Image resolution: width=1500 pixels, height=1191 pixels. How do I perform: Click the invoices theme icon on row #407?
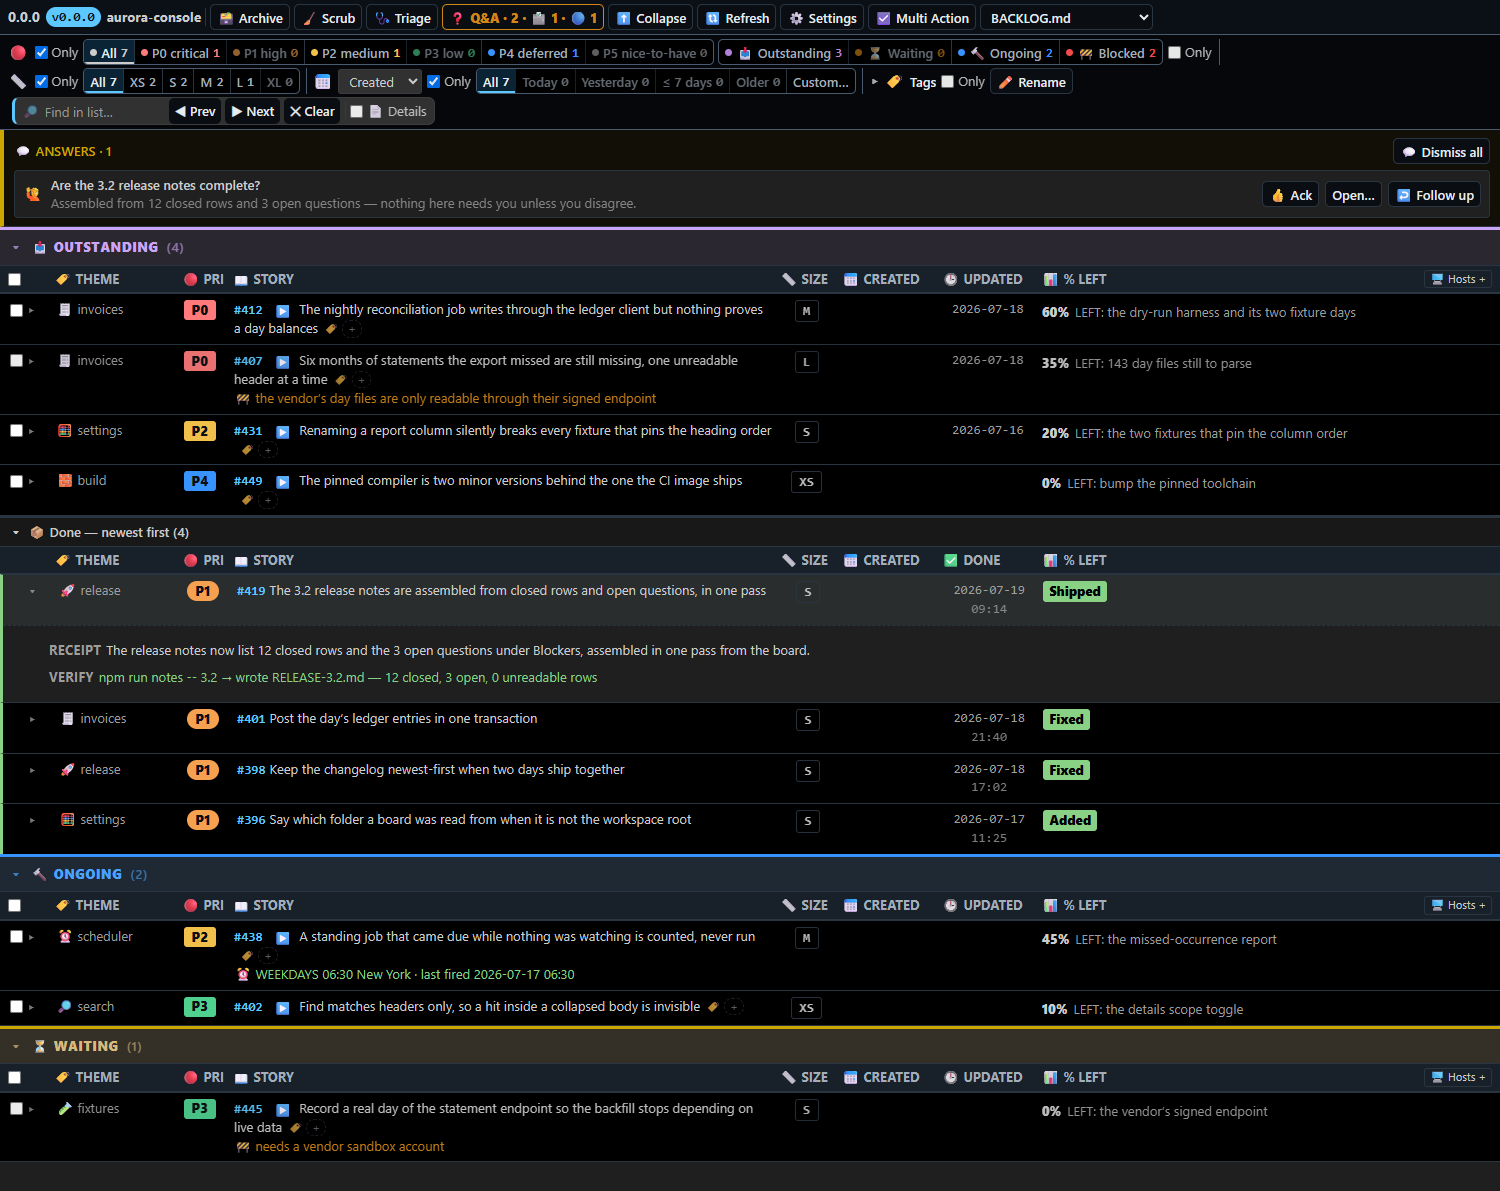coord(65,361)
